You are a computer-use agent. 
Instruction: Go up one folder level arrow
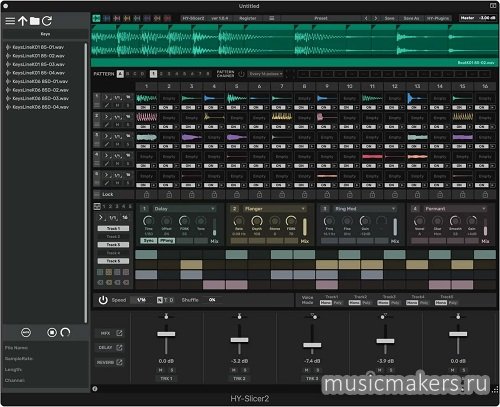click(x=22, y=21)
